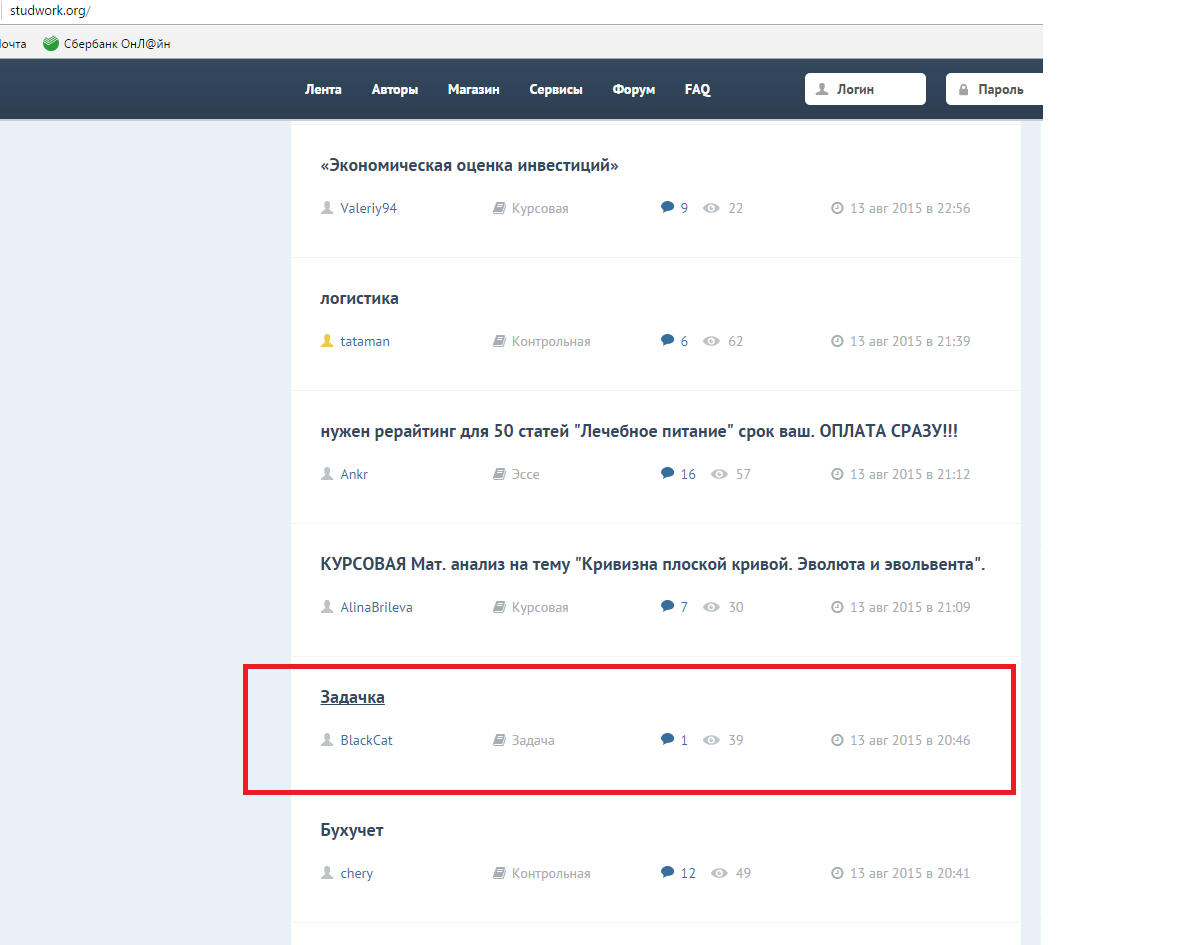Select the Эссе work type label

pos(525,474)
